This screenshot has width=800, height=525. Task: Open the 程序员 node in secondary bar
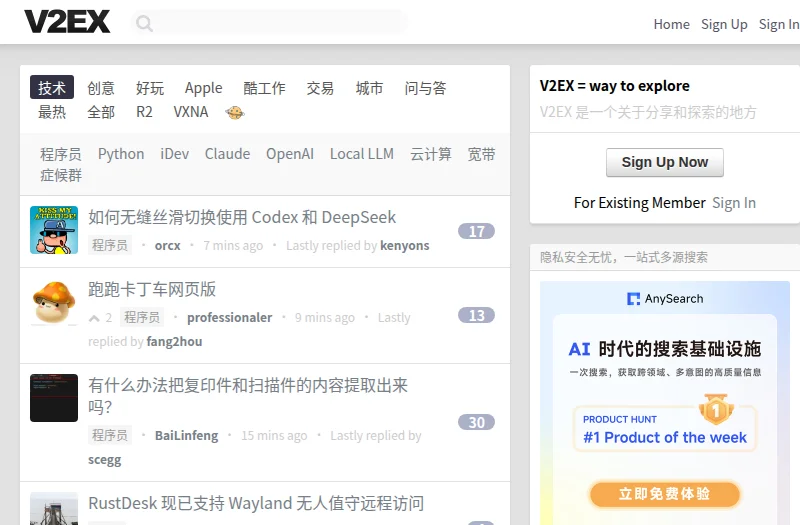(61, 154)
